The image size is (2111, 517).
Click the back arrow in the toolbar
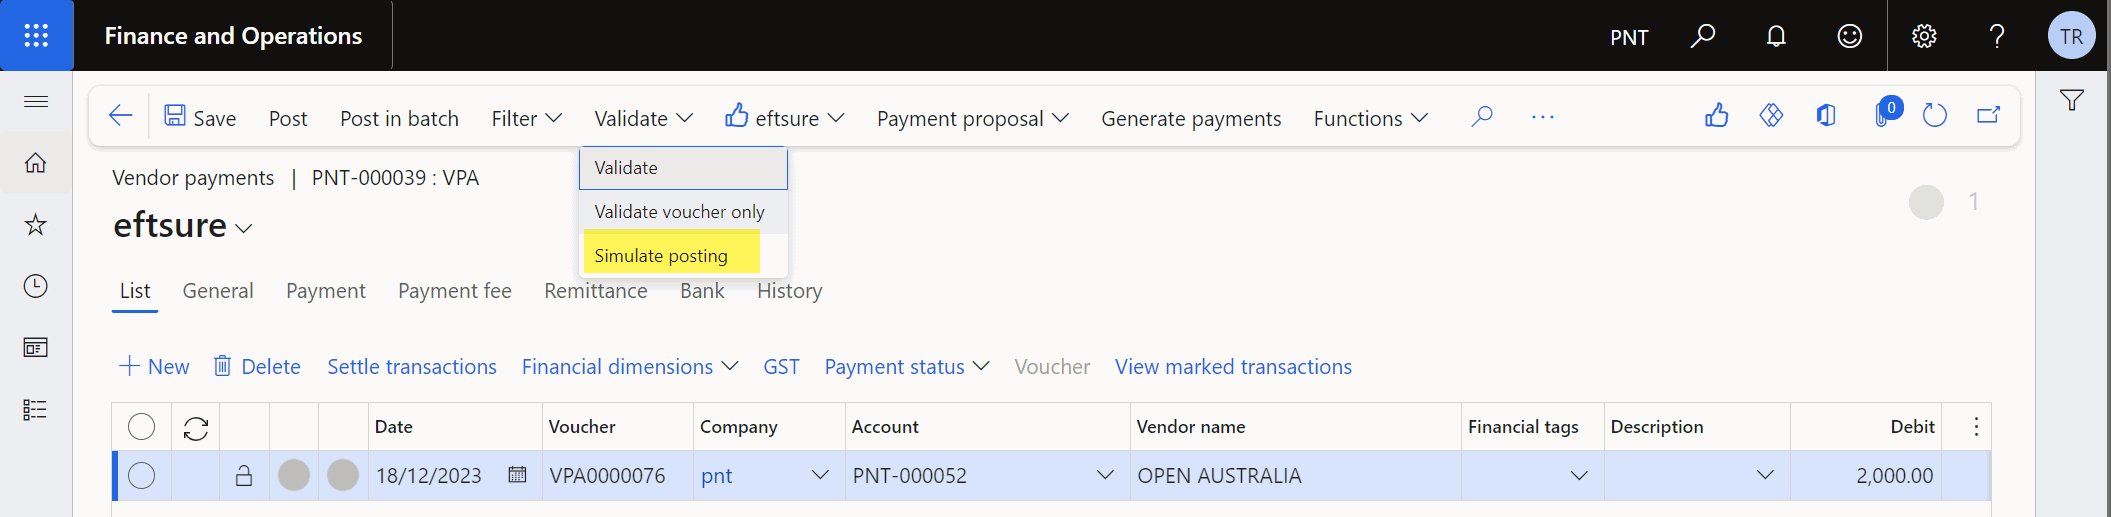[121, 117]
